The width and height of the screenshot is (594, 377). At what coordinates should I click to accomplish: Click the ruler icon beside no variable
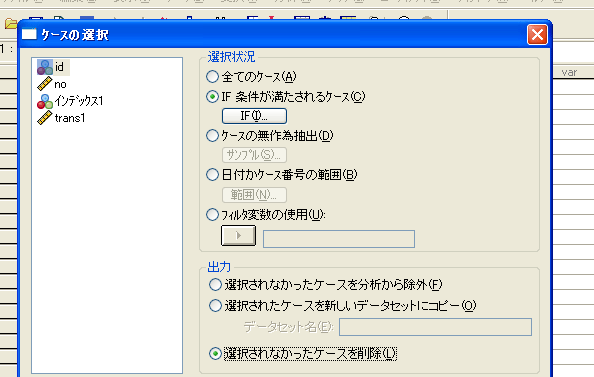coord(44,84)
